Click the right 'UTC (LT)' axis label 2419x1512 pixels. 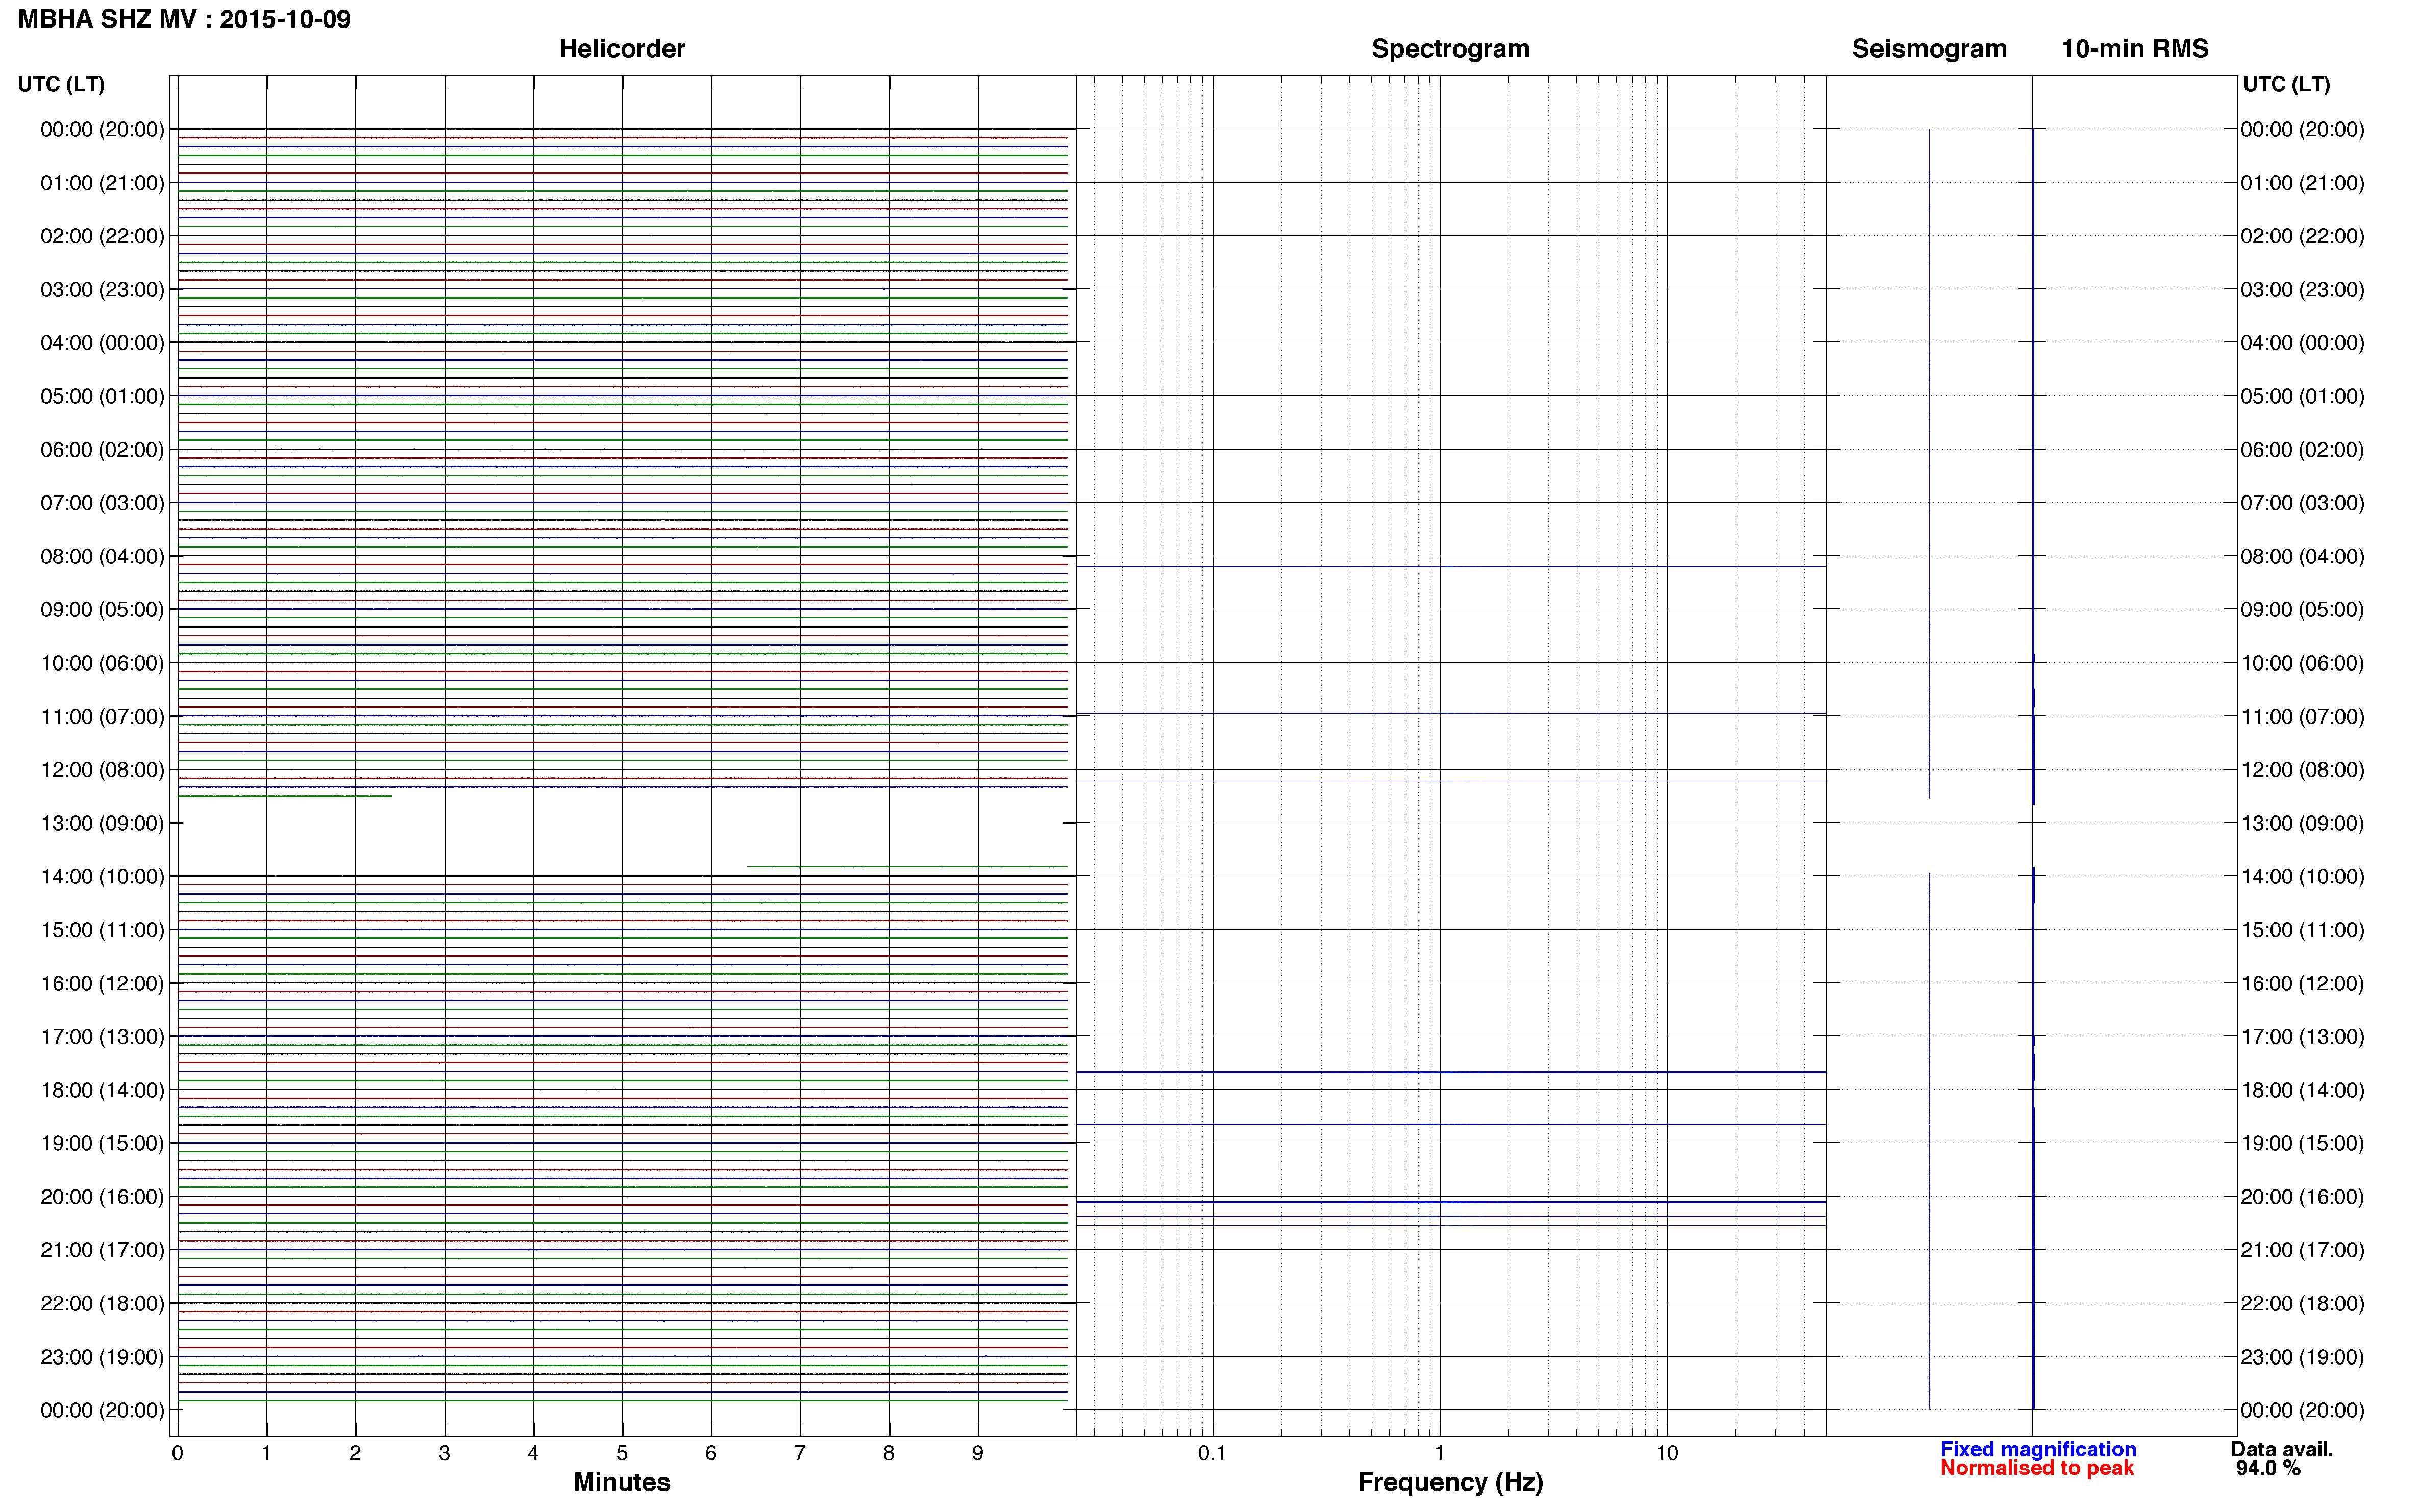pyautogui.click(x=2286, y=84)
